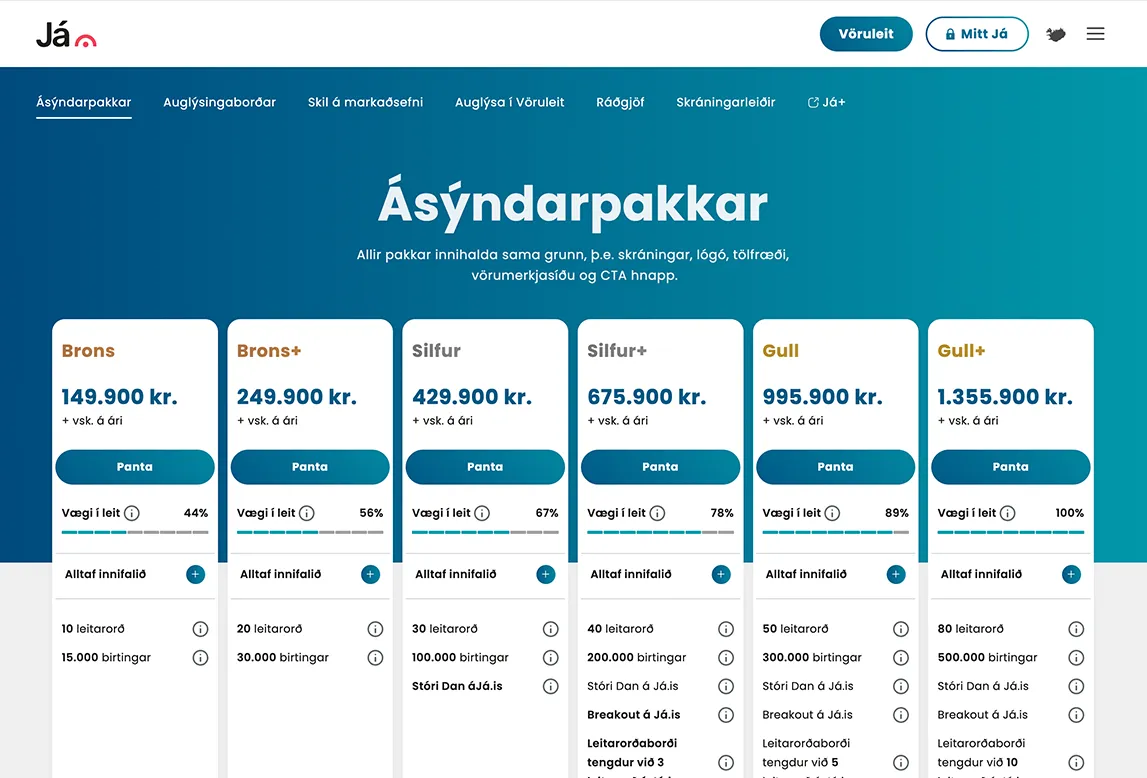The width and height of the screenshot is (1147, 778).
Task: Show info for 30.000 birtingar
Action: (375, 657)
